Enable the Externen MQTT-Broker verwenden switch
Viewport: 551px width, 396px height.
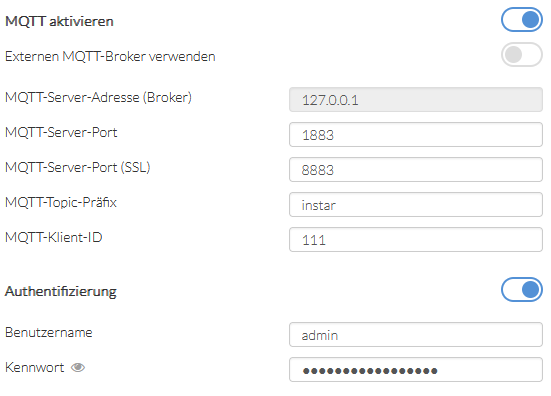[522, 54]
